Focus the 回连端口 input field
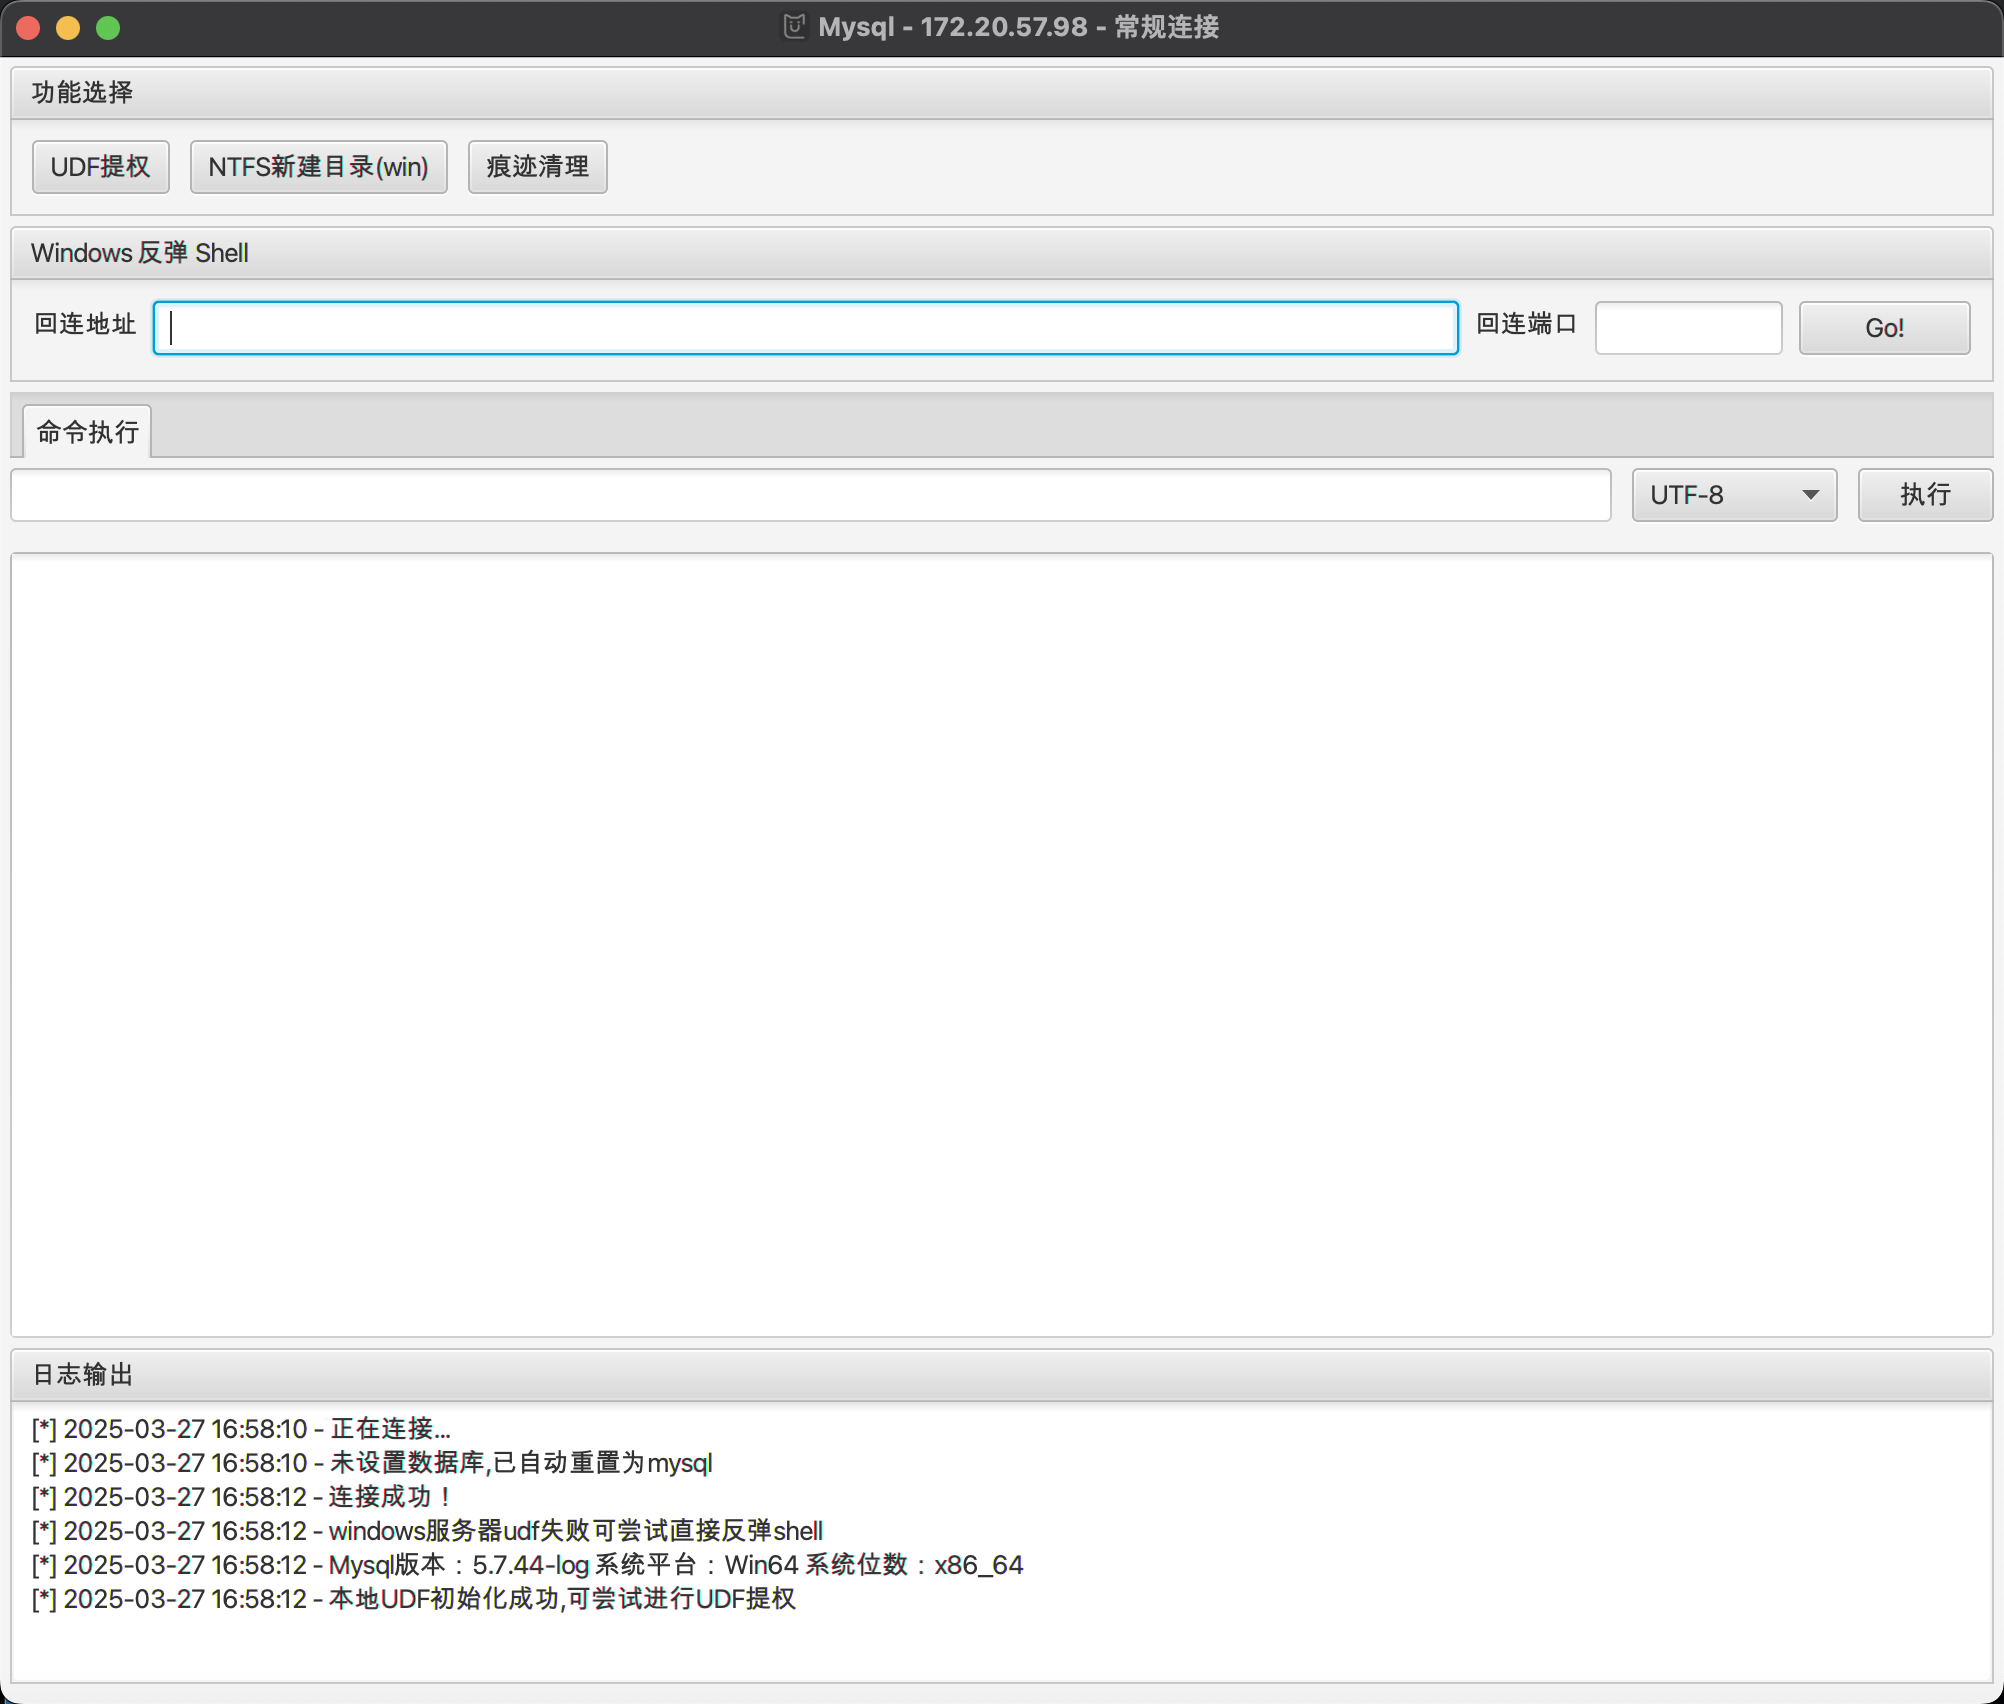Viewport: 2004px width, 1704px height. point(1688,328)
